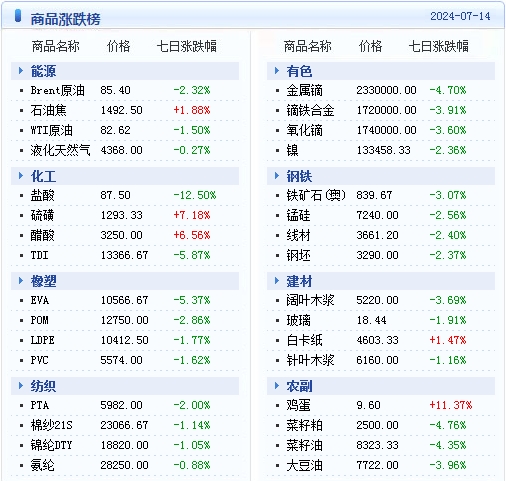Open the 醋酸 commodity

tap(42, 235)
